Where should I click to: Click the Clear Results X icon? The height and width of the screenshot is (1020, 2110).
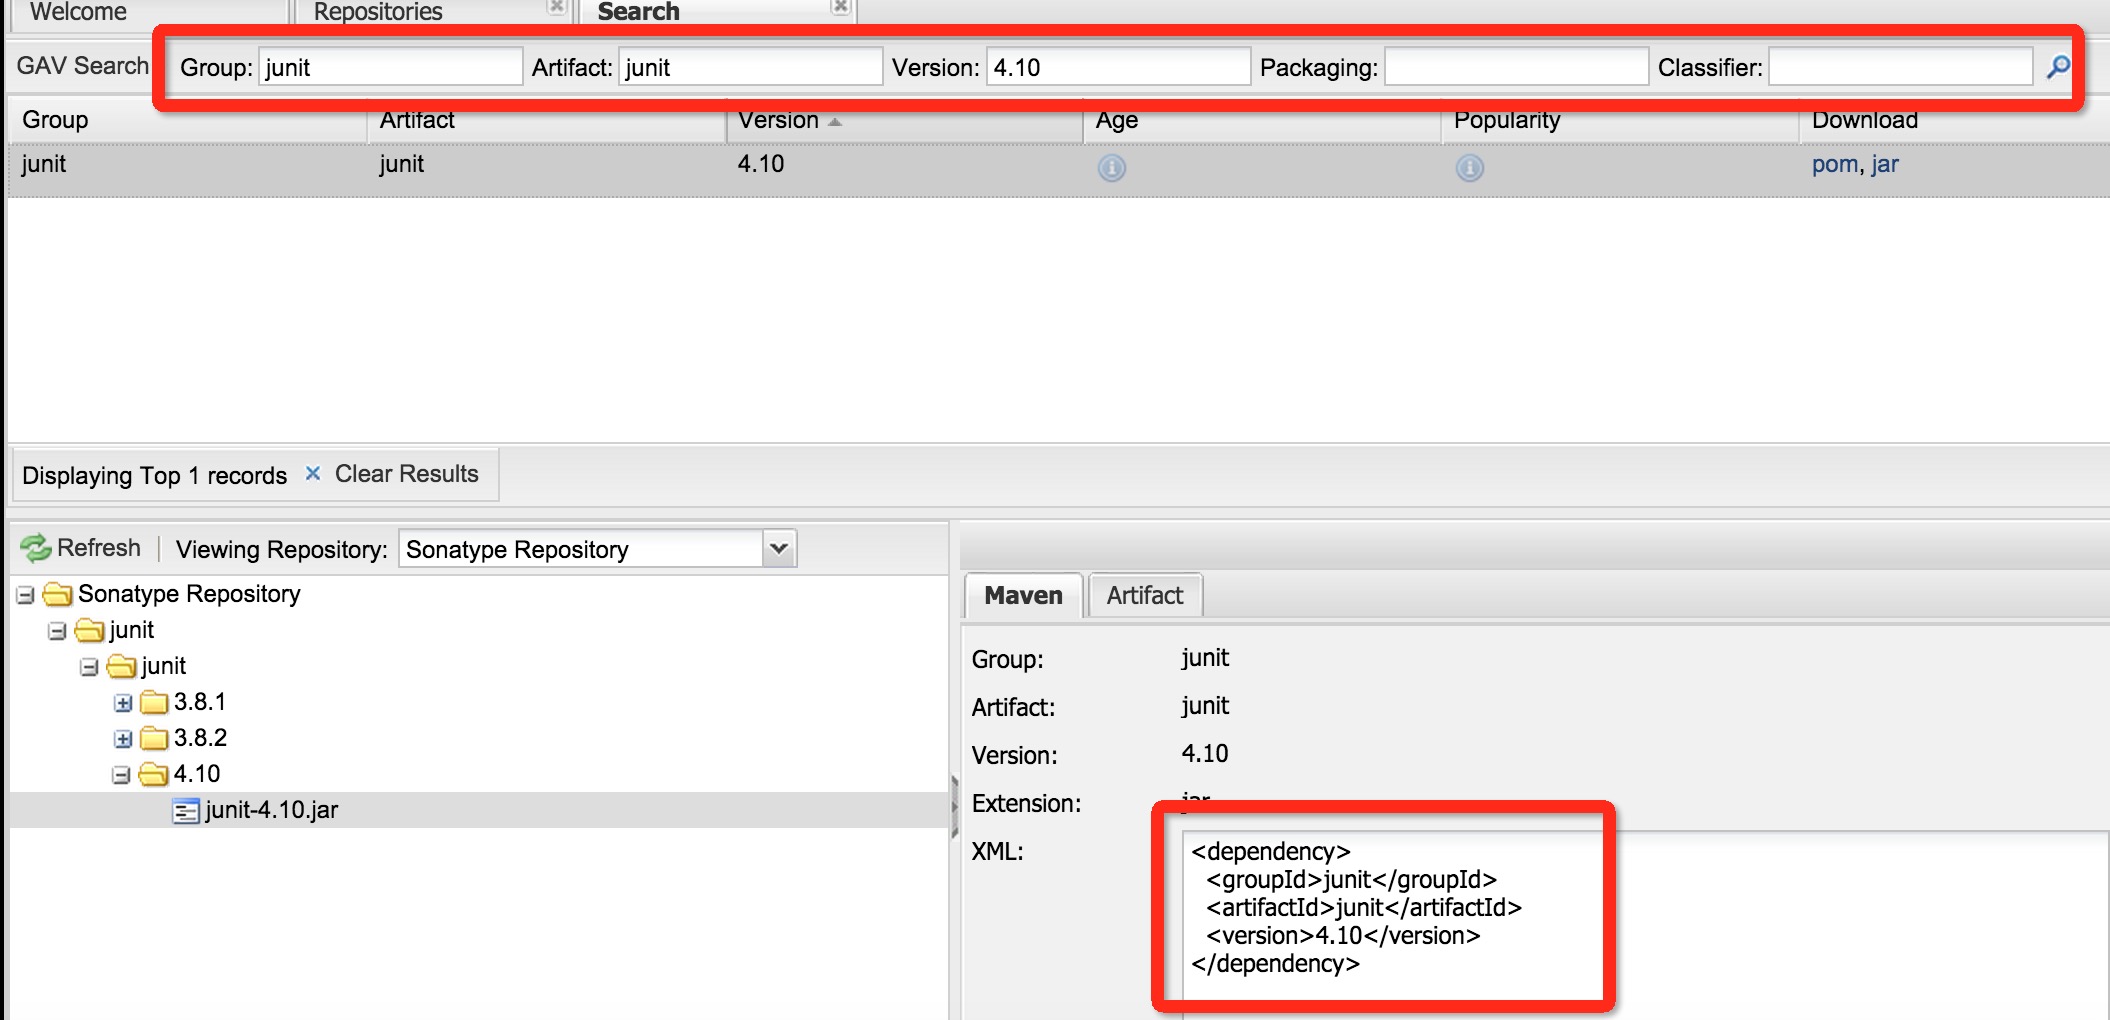(312, 474)
